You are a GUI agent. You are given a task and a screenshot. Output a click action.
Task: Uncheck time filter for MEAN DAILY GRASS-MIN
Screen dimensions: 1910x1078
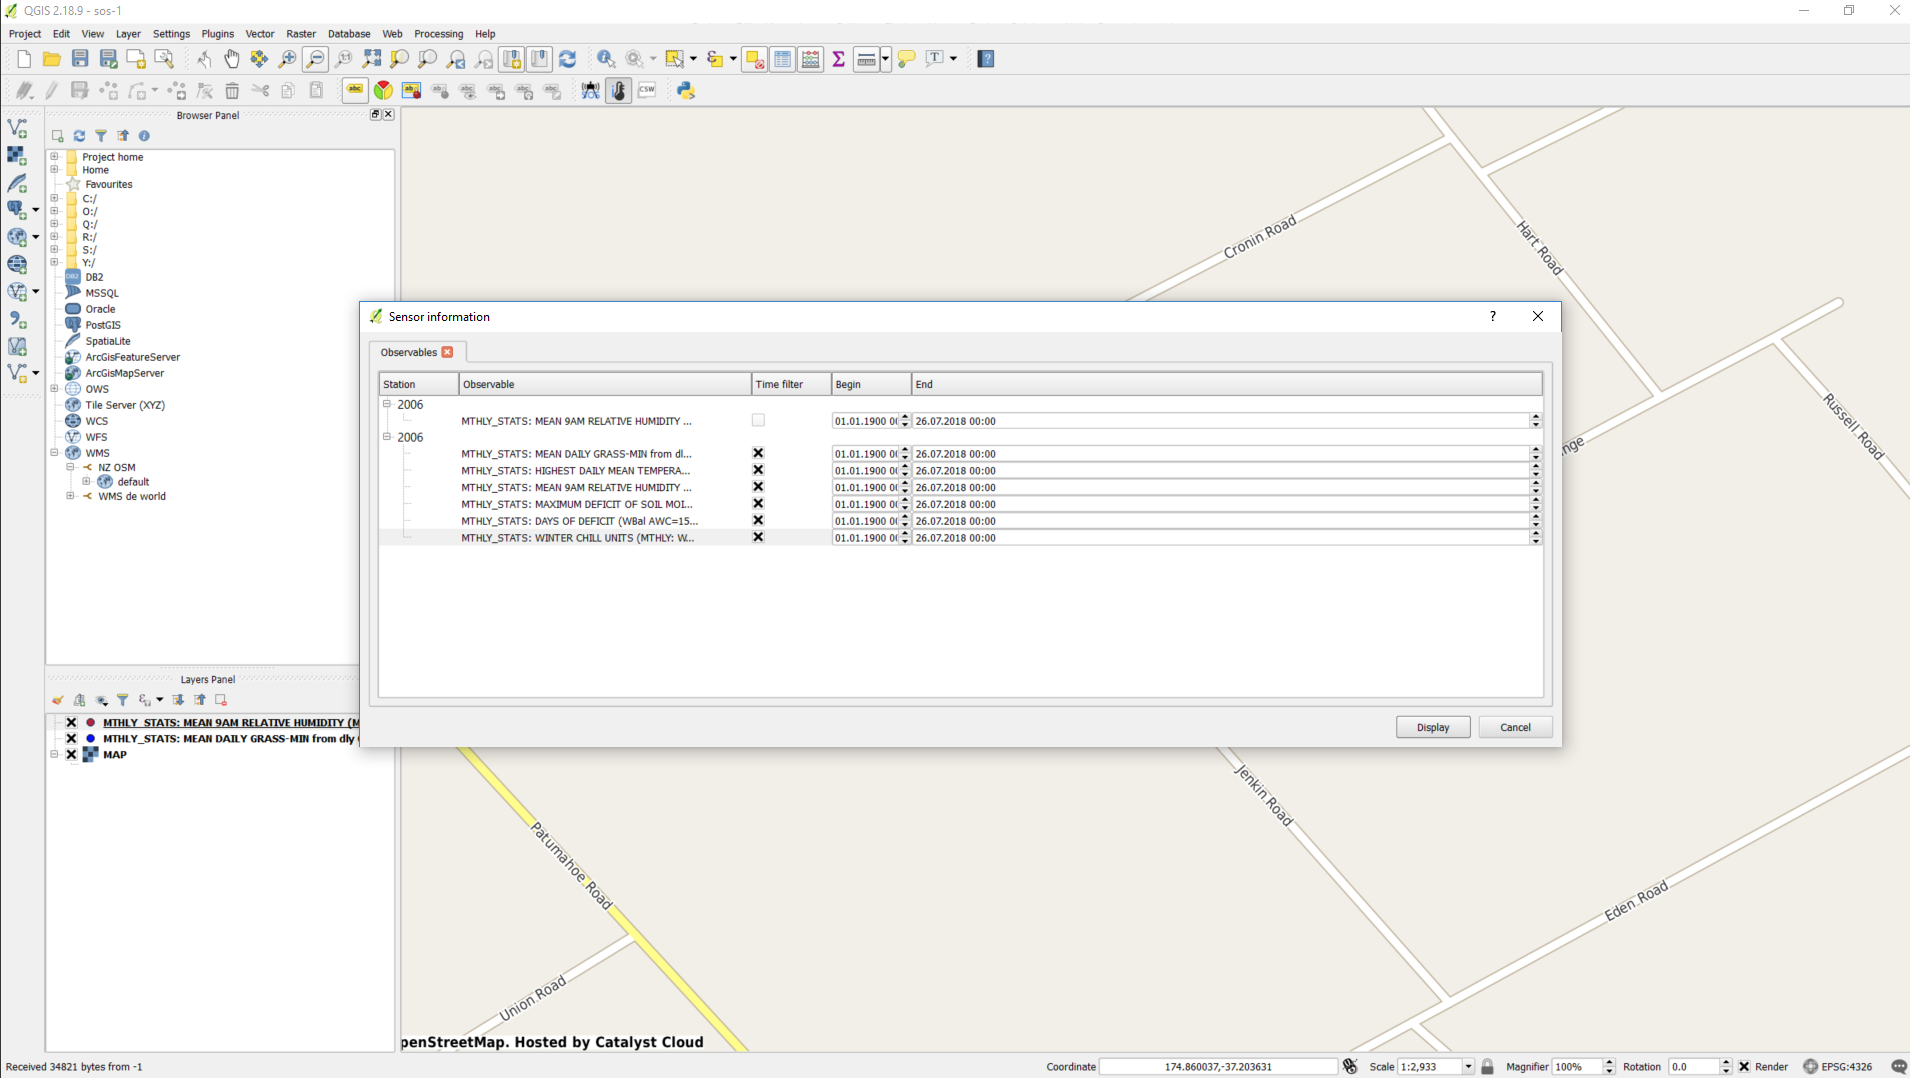click(x=758, y=454)
